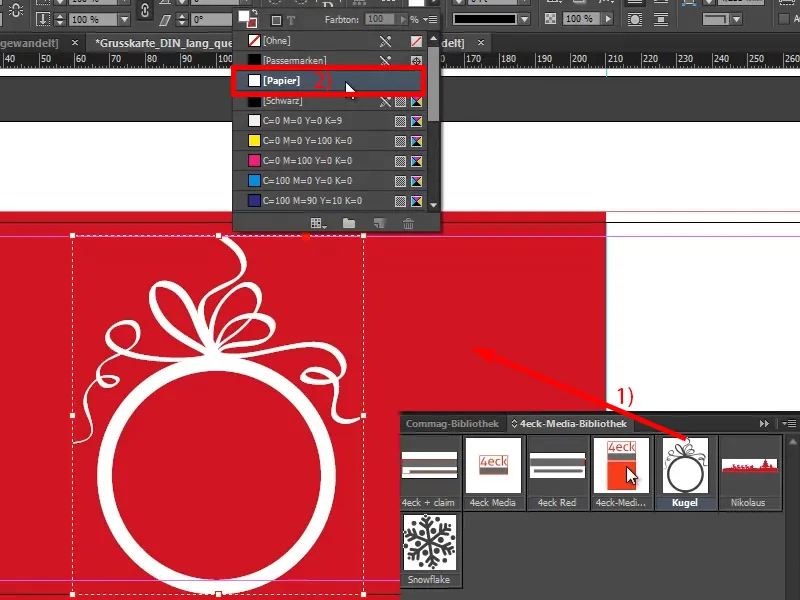800x600 pixels.
Task: Click the scale Y stepper arrows
Action: (60, 19)
